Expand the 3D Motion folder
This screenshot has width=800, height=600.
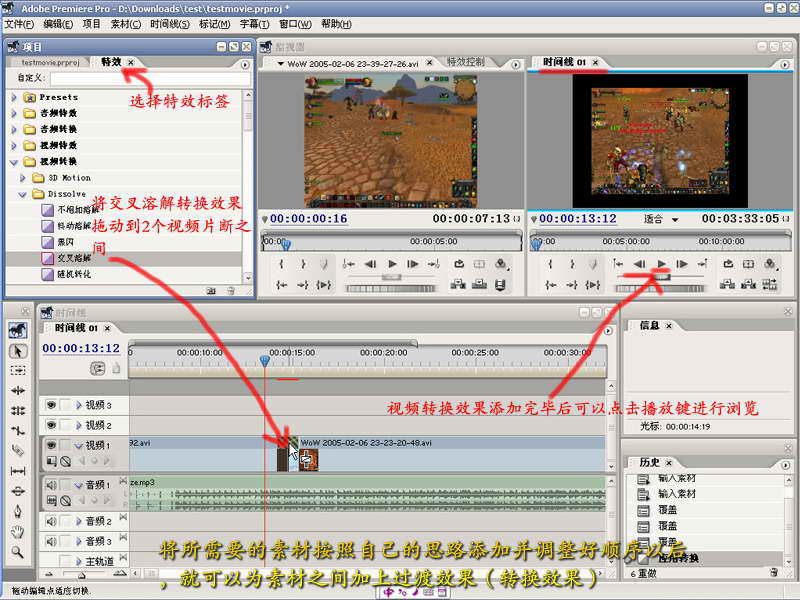click(x=22, y=178)
